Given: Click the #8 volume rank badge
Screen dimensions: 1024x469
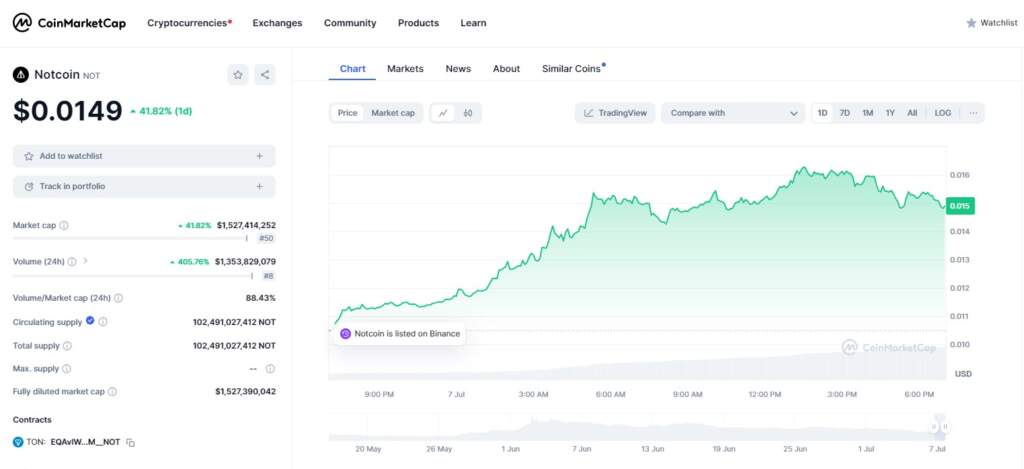Looking at the screenshot, I should (x=268, y=276).
